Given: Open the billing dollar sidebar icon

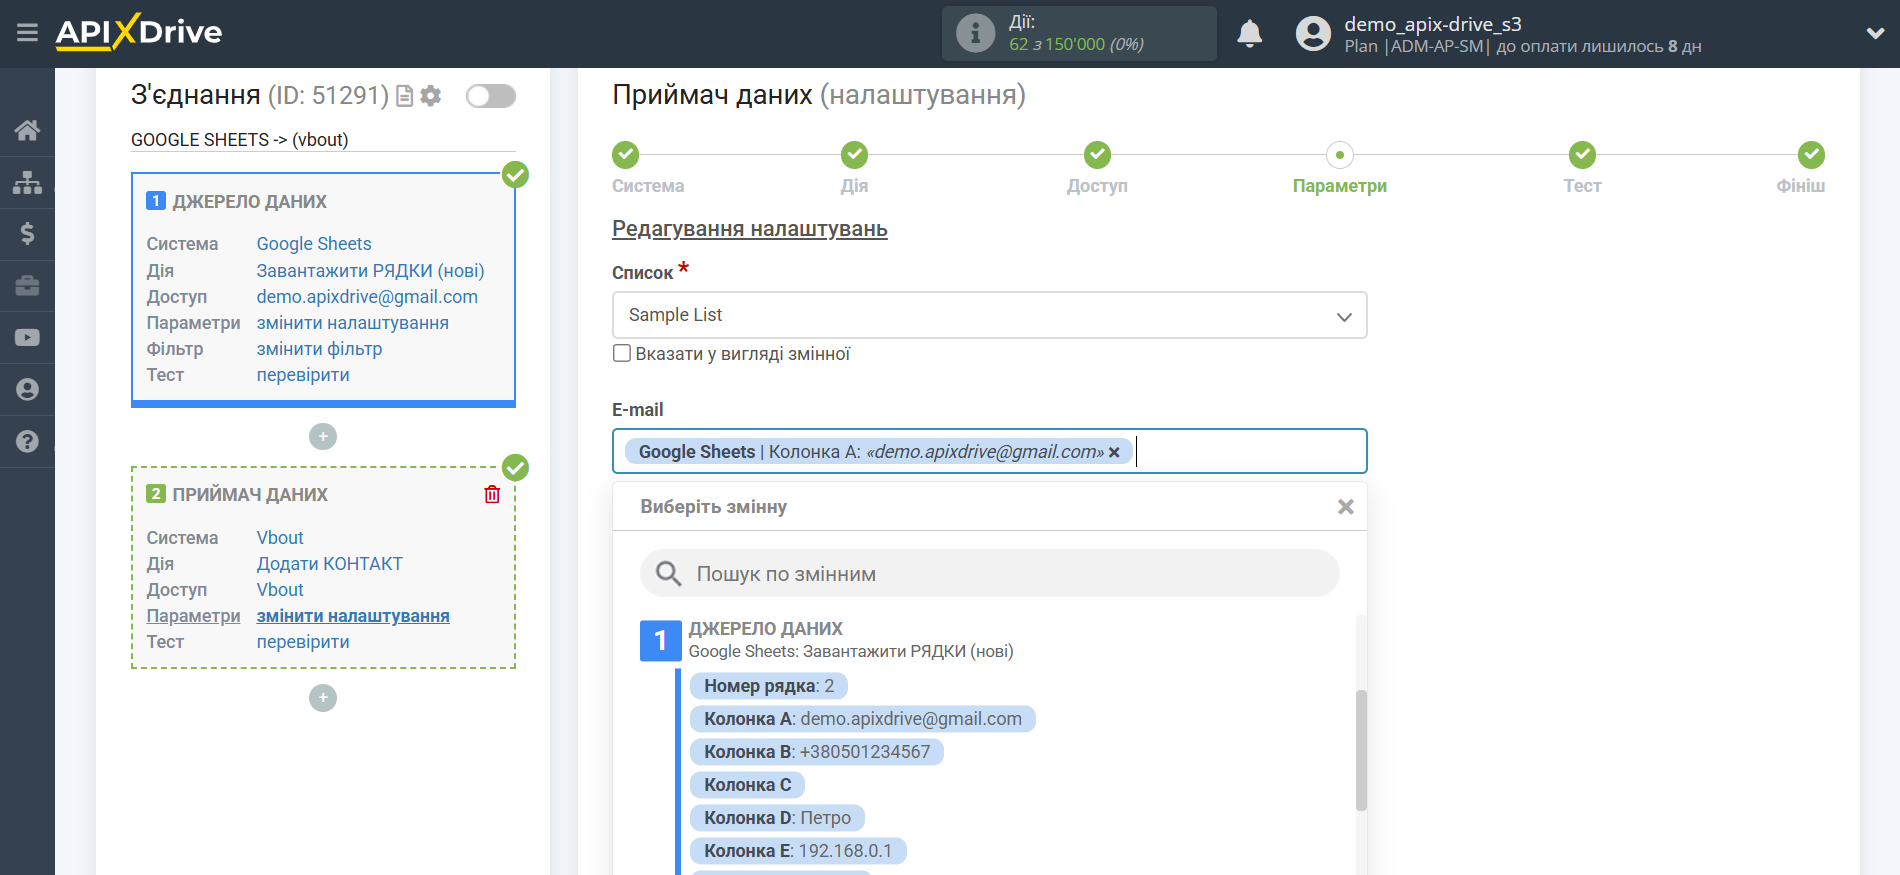Looking at the screenshot, I should pos(27,234).
